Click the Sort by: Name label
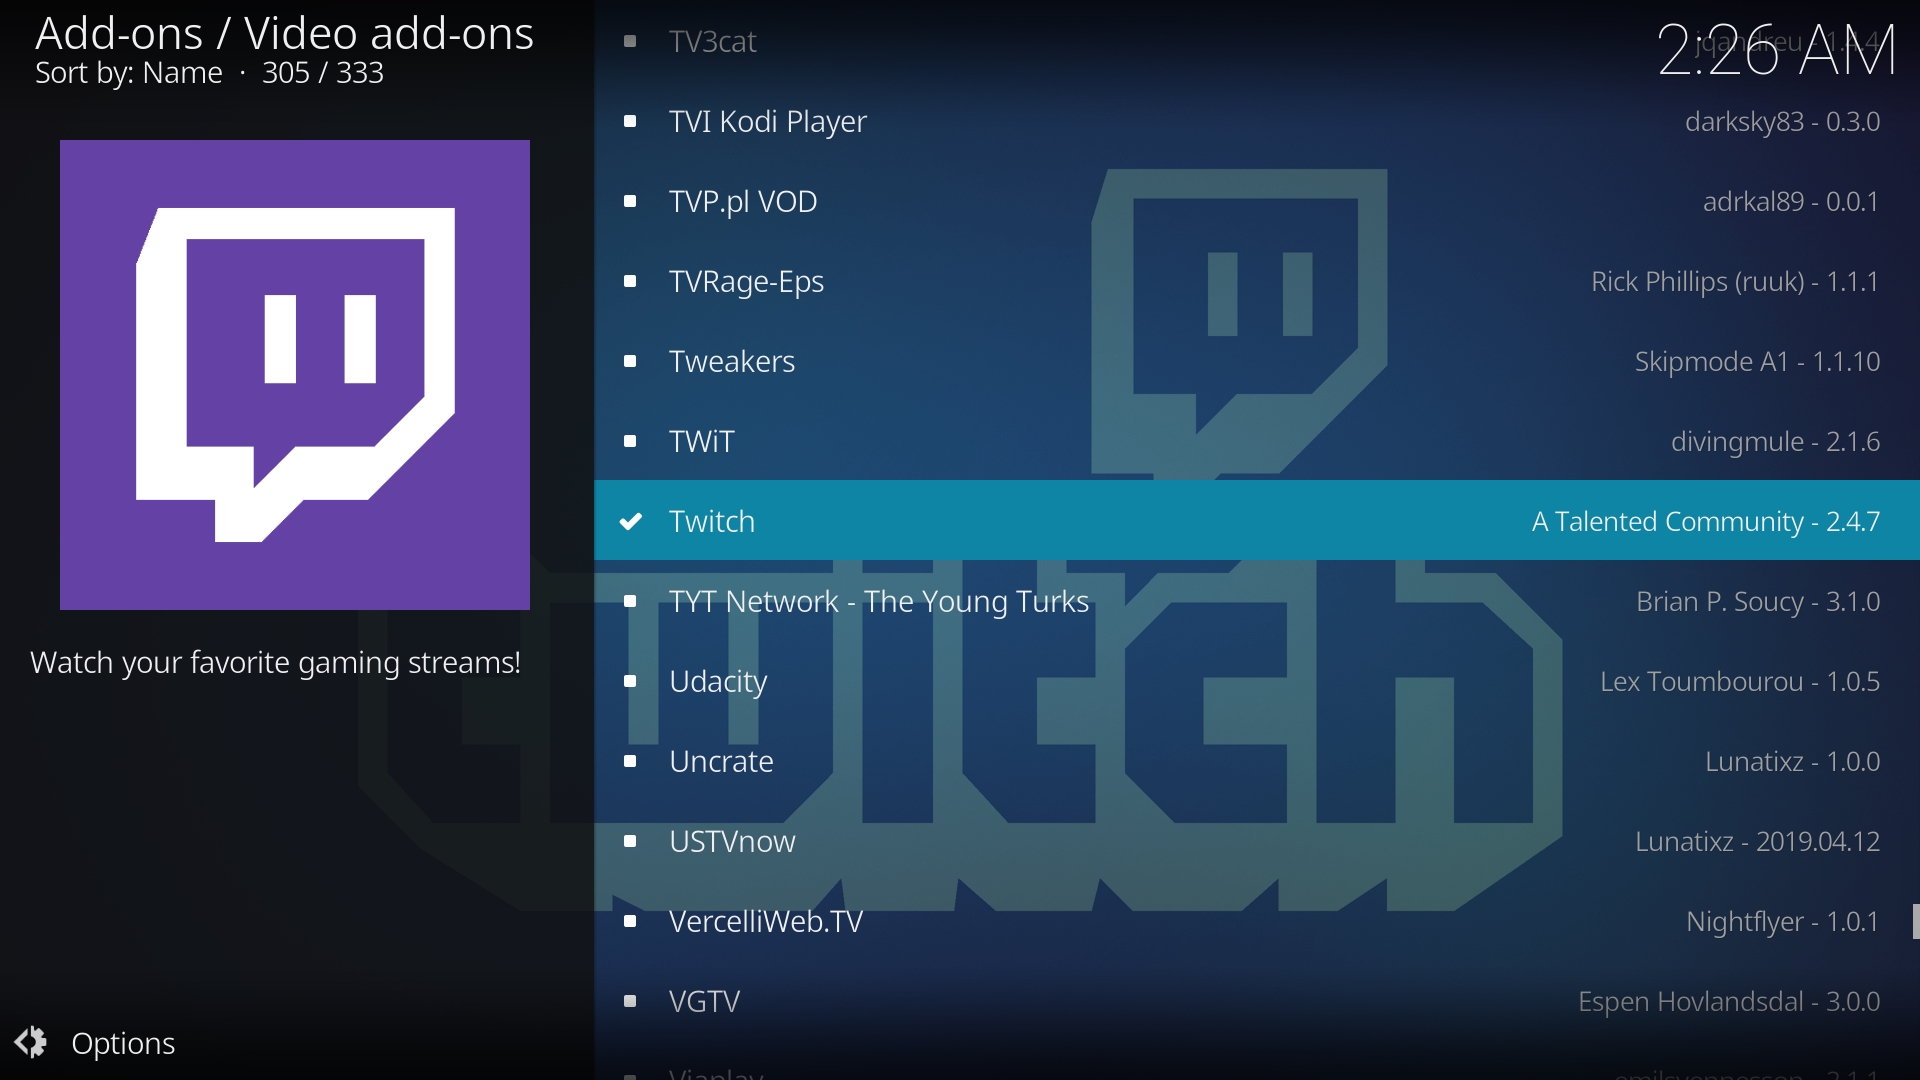 128,73
